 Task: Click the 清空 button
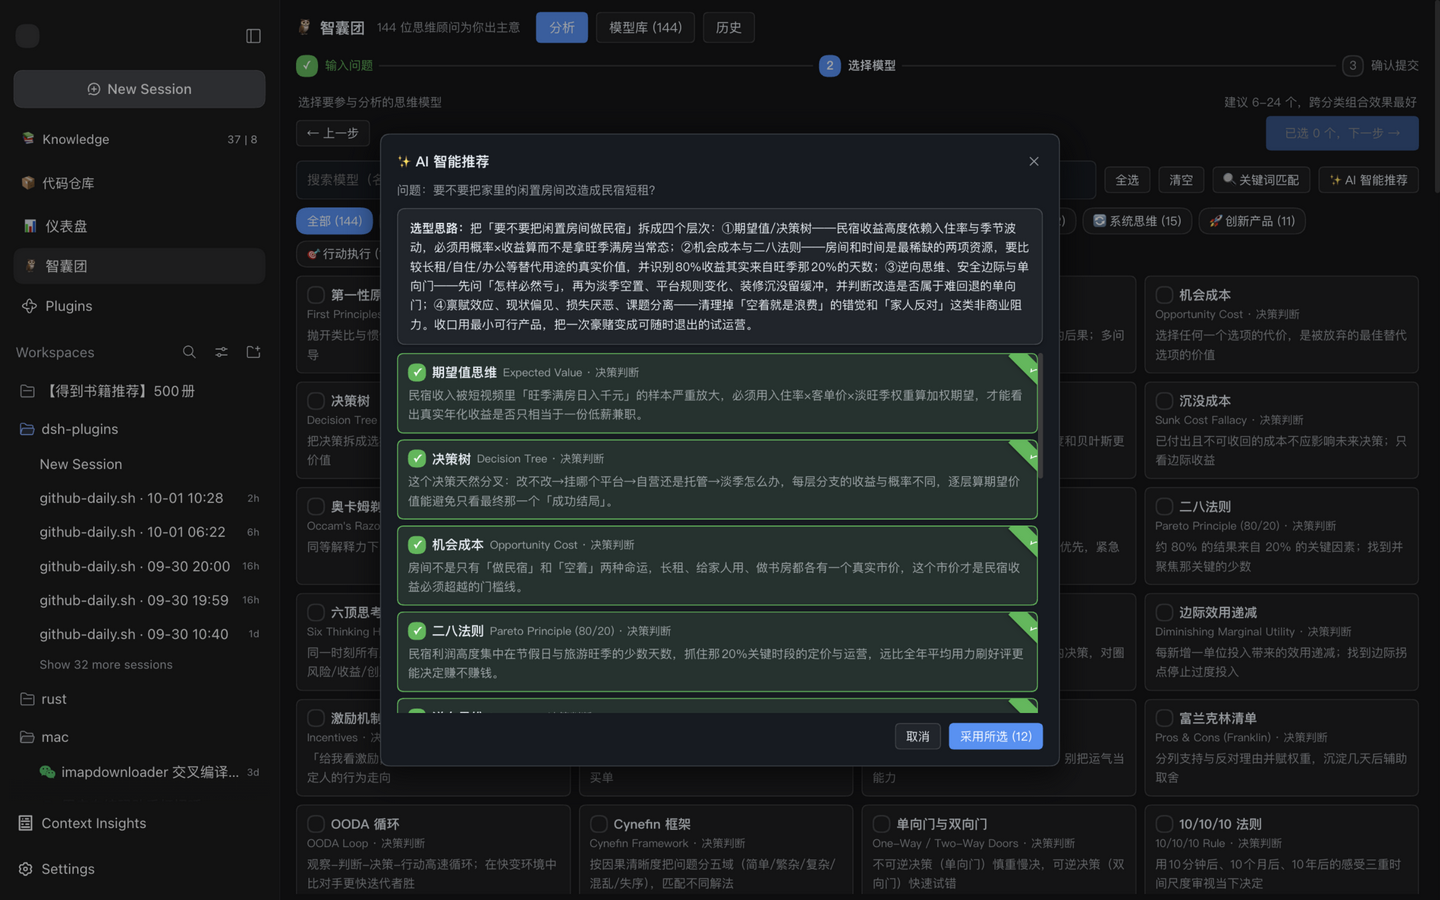coord(1181,180)
